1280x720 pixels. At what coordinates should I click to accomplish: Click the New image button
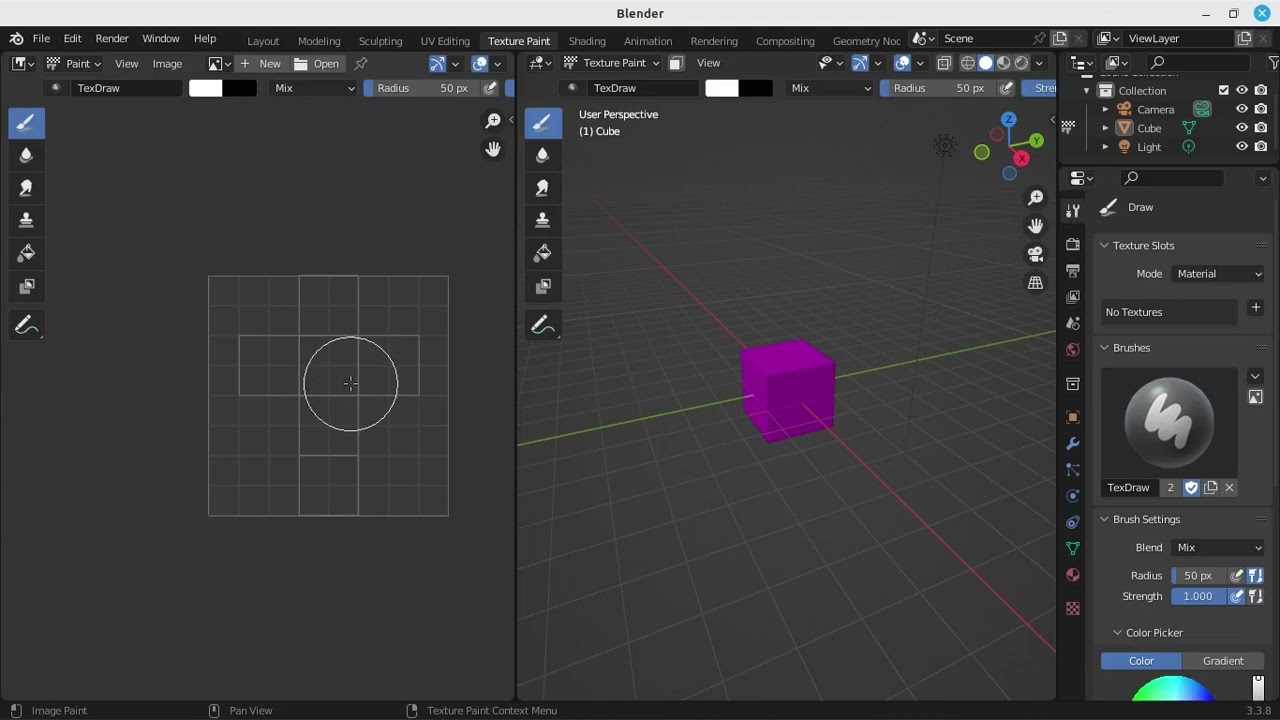(x=260, y=63)
